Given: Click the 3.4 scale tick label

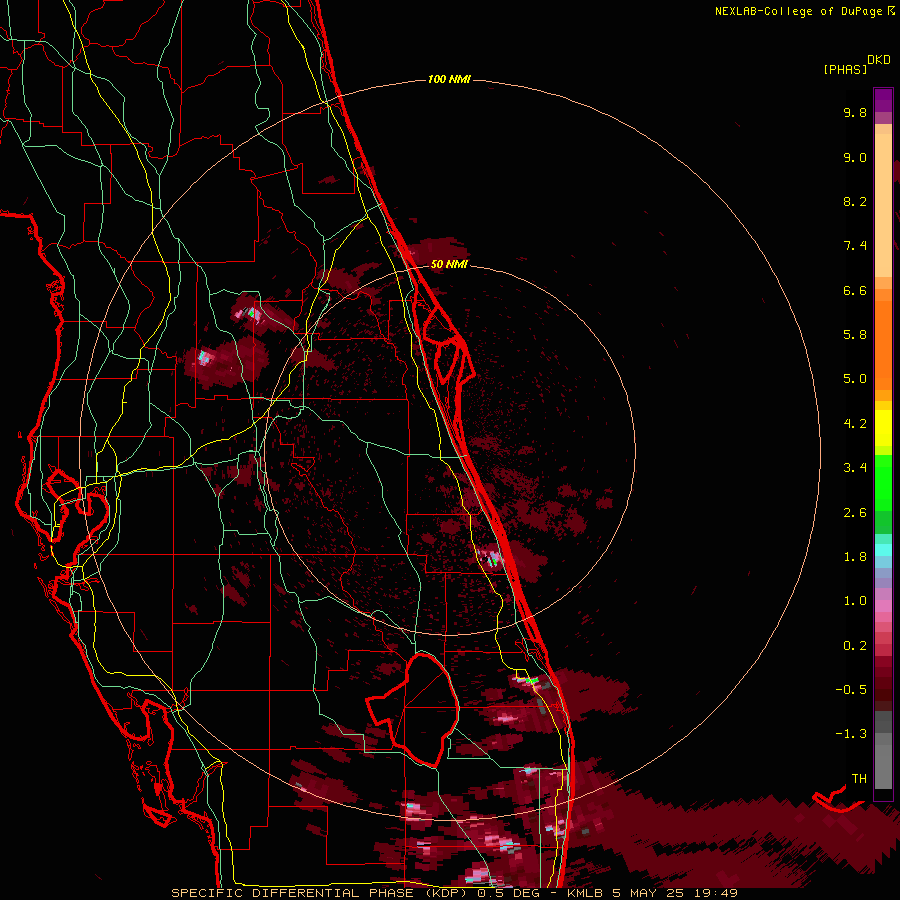Looking at the screenshot, I should 855,468.
